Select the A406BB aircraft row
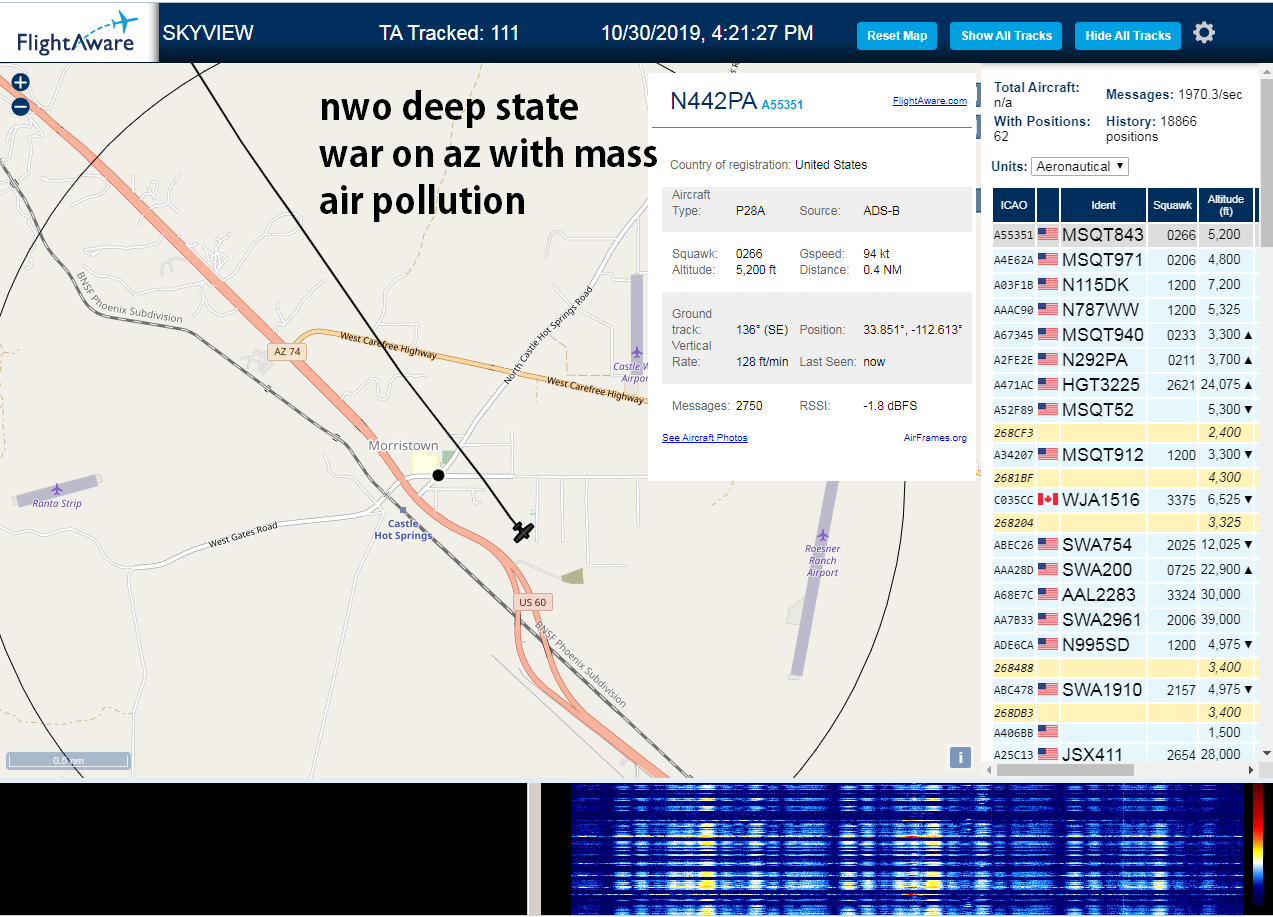This screenshot has width=1273, height=917. click(1125, 733)
